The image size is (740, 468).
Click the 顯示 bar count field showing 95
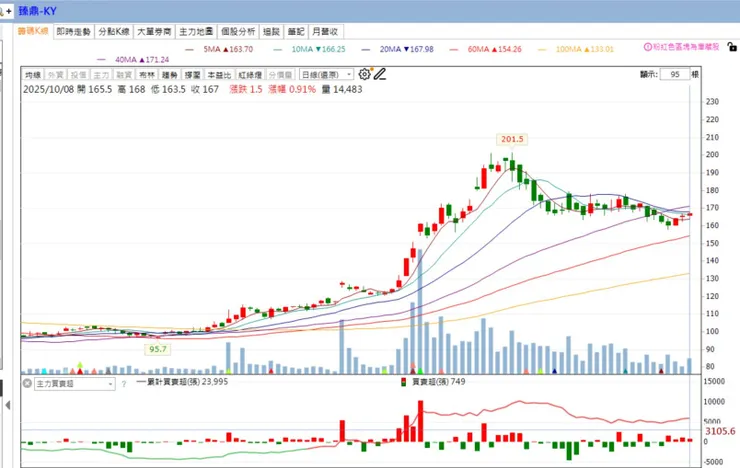click(675, 74)
